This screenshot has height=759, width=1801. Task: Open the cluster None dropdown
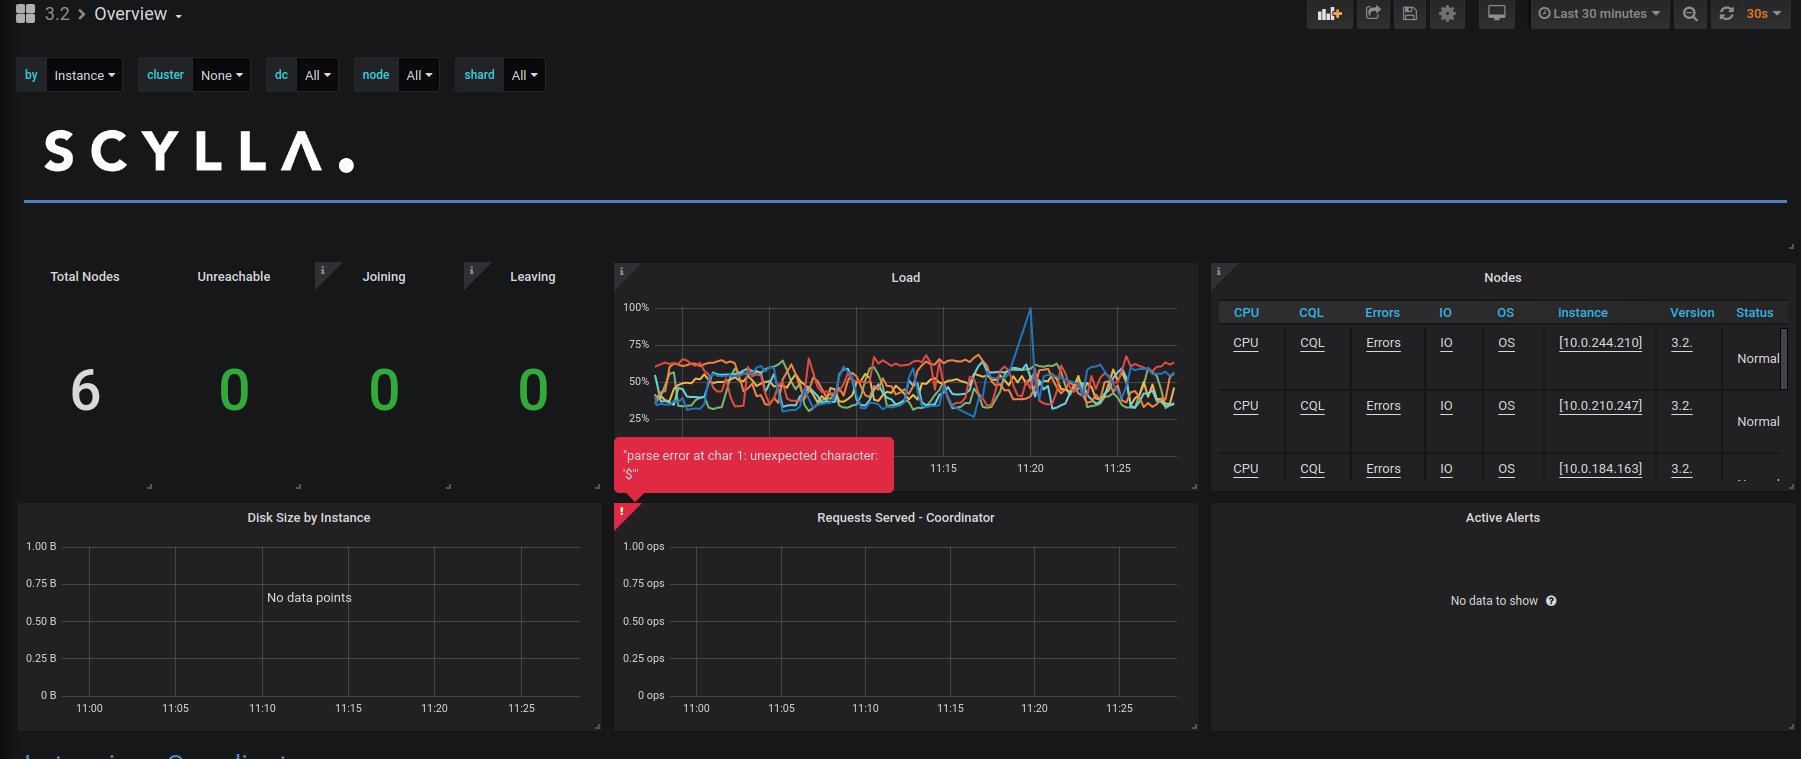[x=221, y=75]
